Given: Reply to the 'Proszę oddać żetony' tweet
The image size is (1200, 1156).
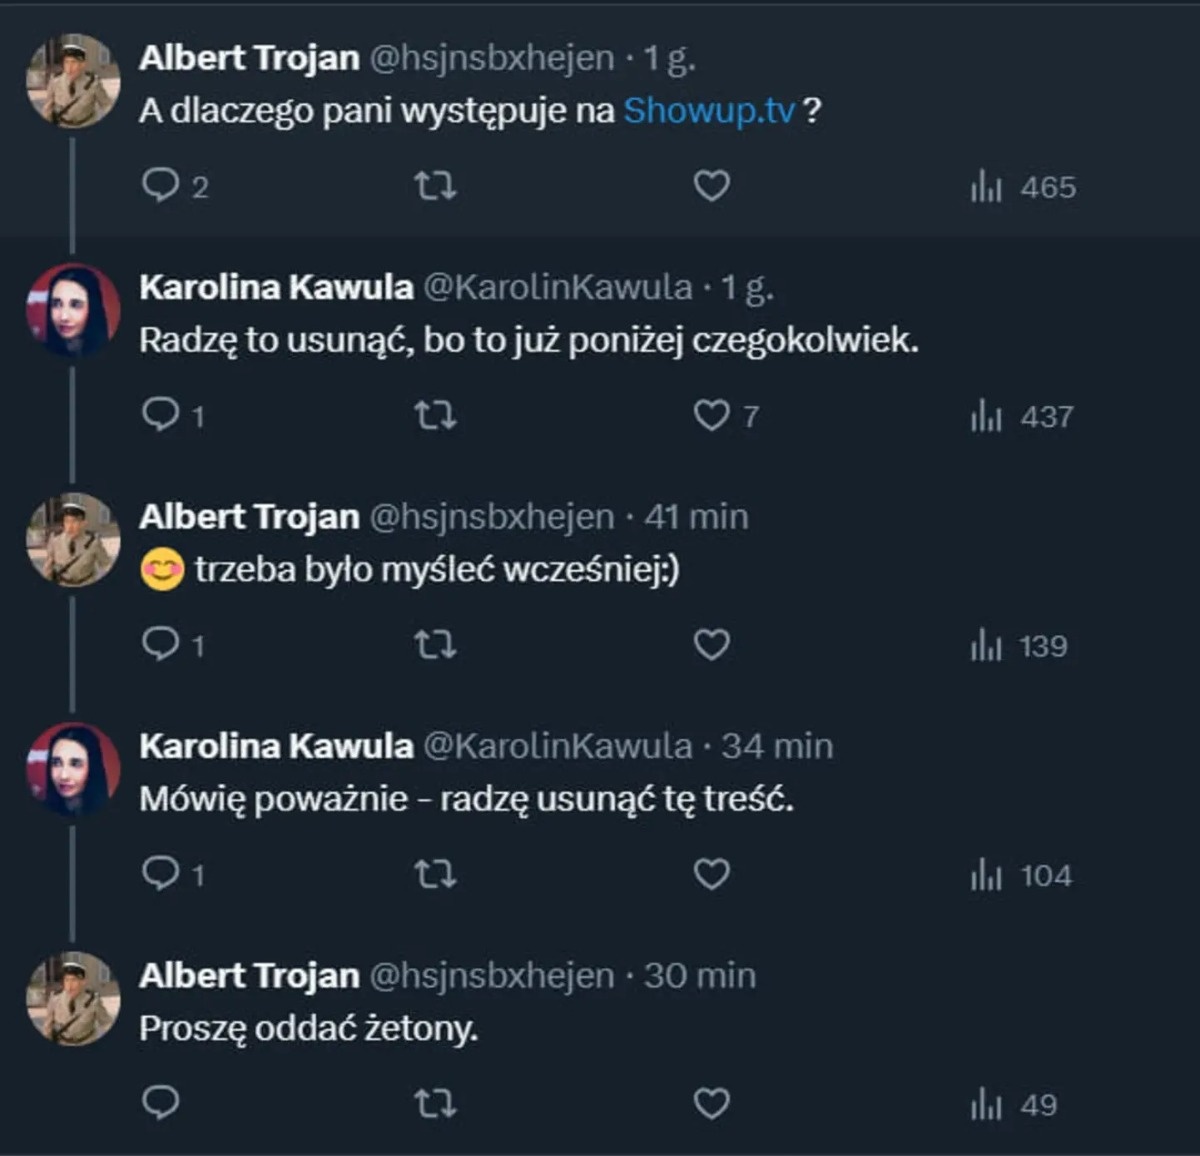Looking at the screenshot, I should click(160, 1104).
